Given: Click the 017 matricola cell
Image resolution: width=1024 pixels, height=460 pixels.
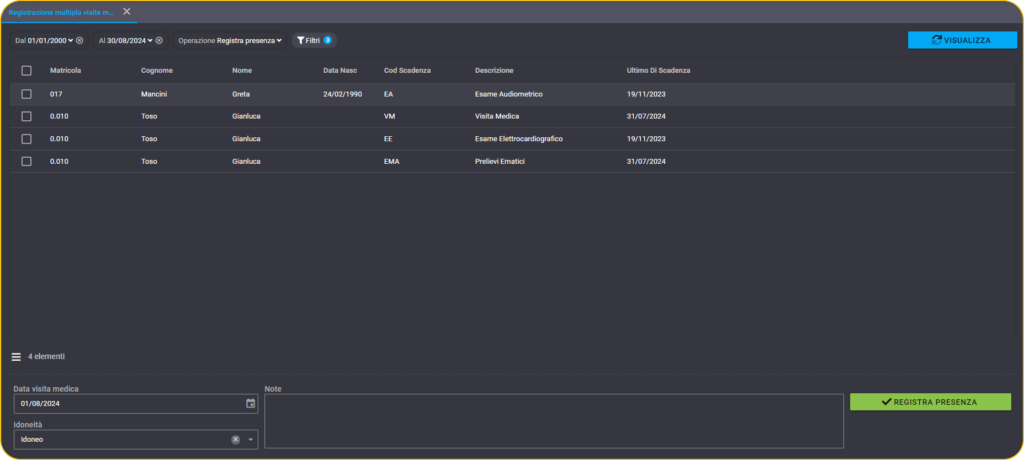Looking at the screenshot, I should click(56, 94).
